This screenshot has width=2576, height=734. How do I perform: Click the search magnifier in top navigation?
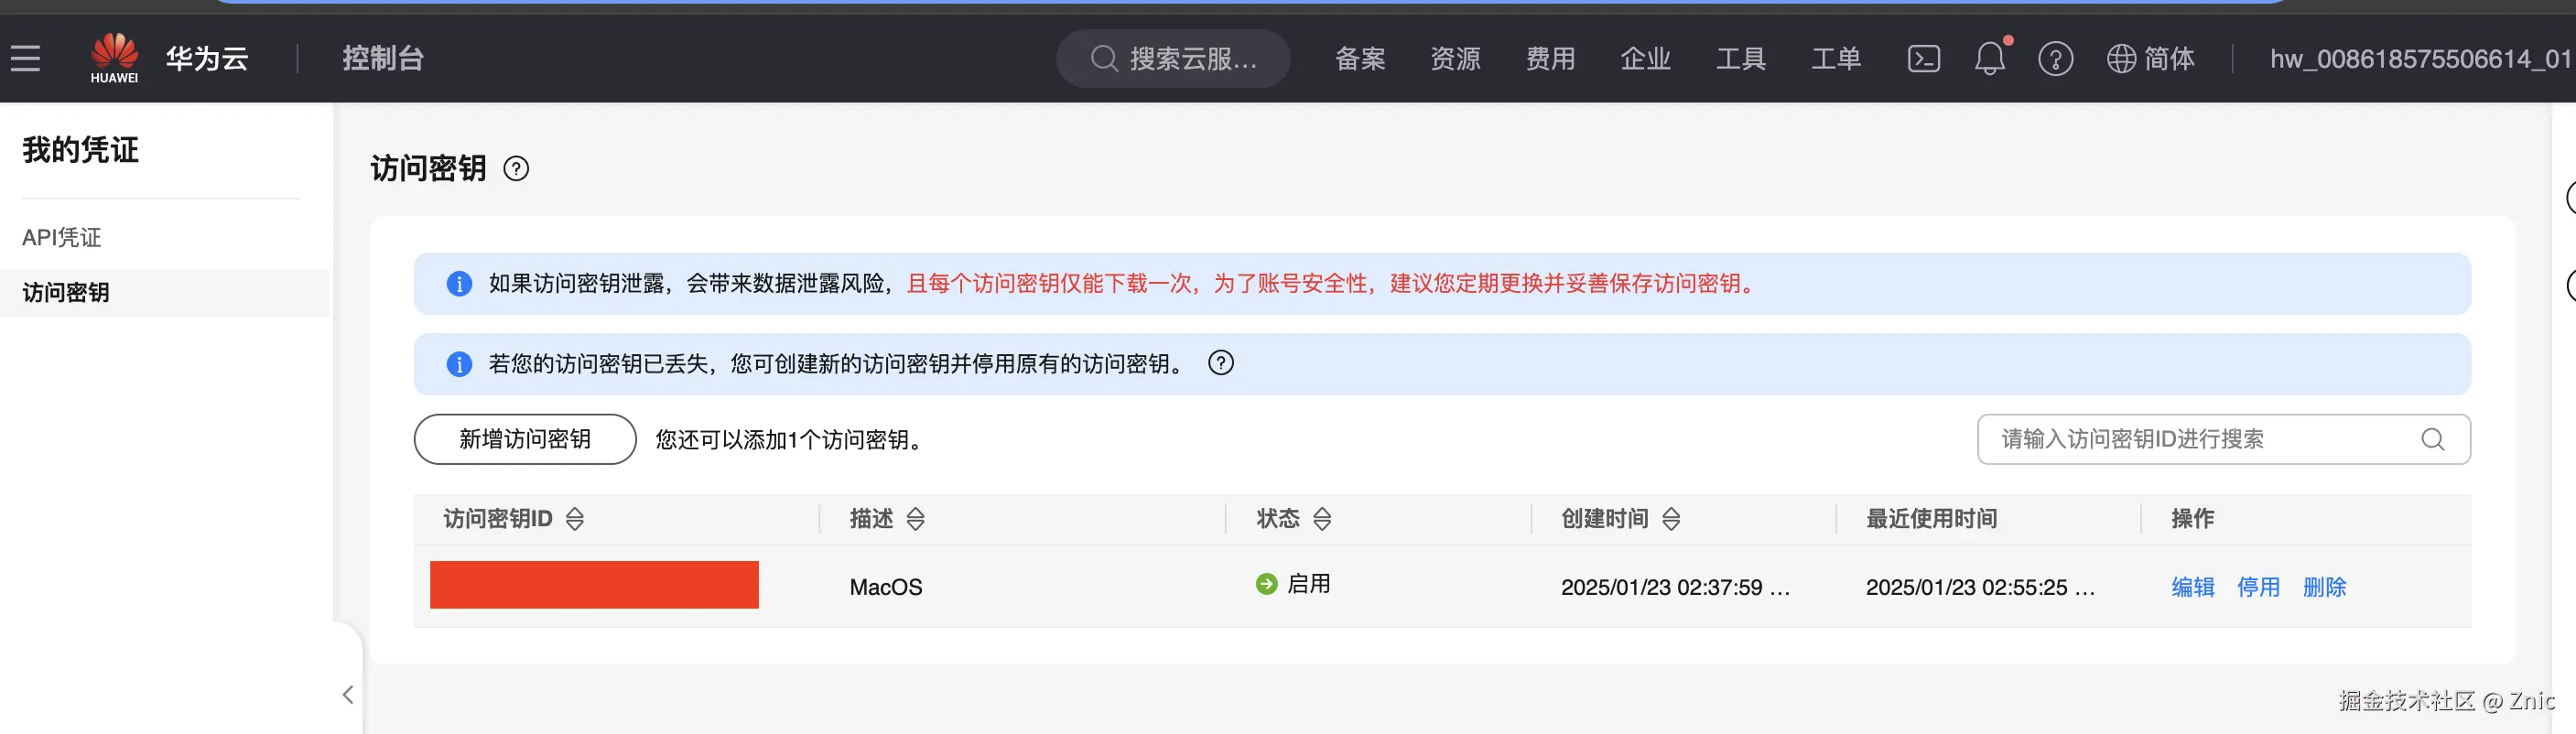coord(1104,58)
